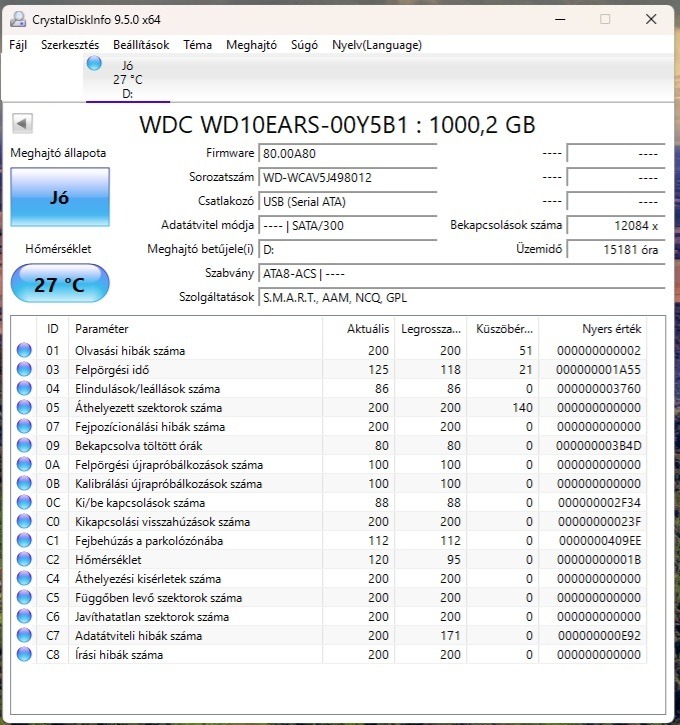The image size is (680, 725).
Task: Click status orb for Elindulások/leállások száma
Action: 24,388
